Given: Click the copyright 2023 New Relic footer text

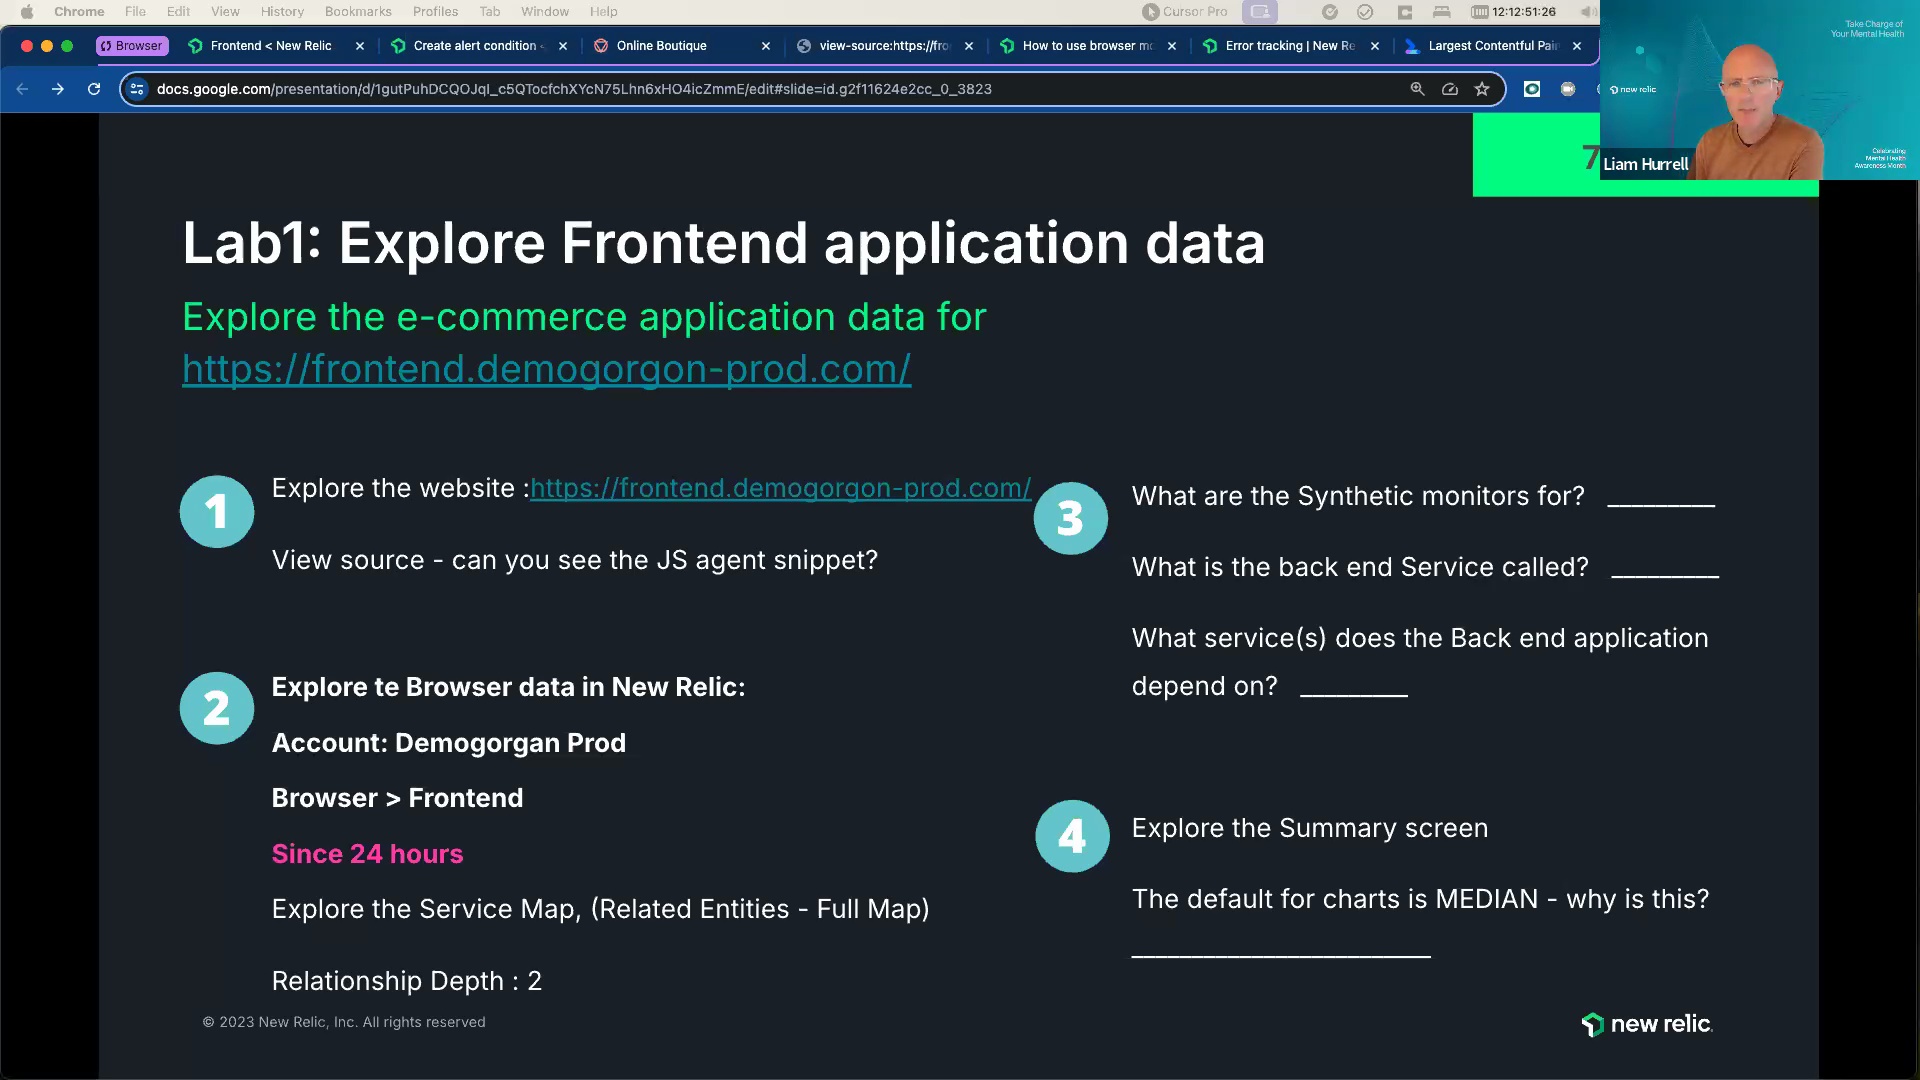Looking at the screenshot, I should (x=343, y=1022).
